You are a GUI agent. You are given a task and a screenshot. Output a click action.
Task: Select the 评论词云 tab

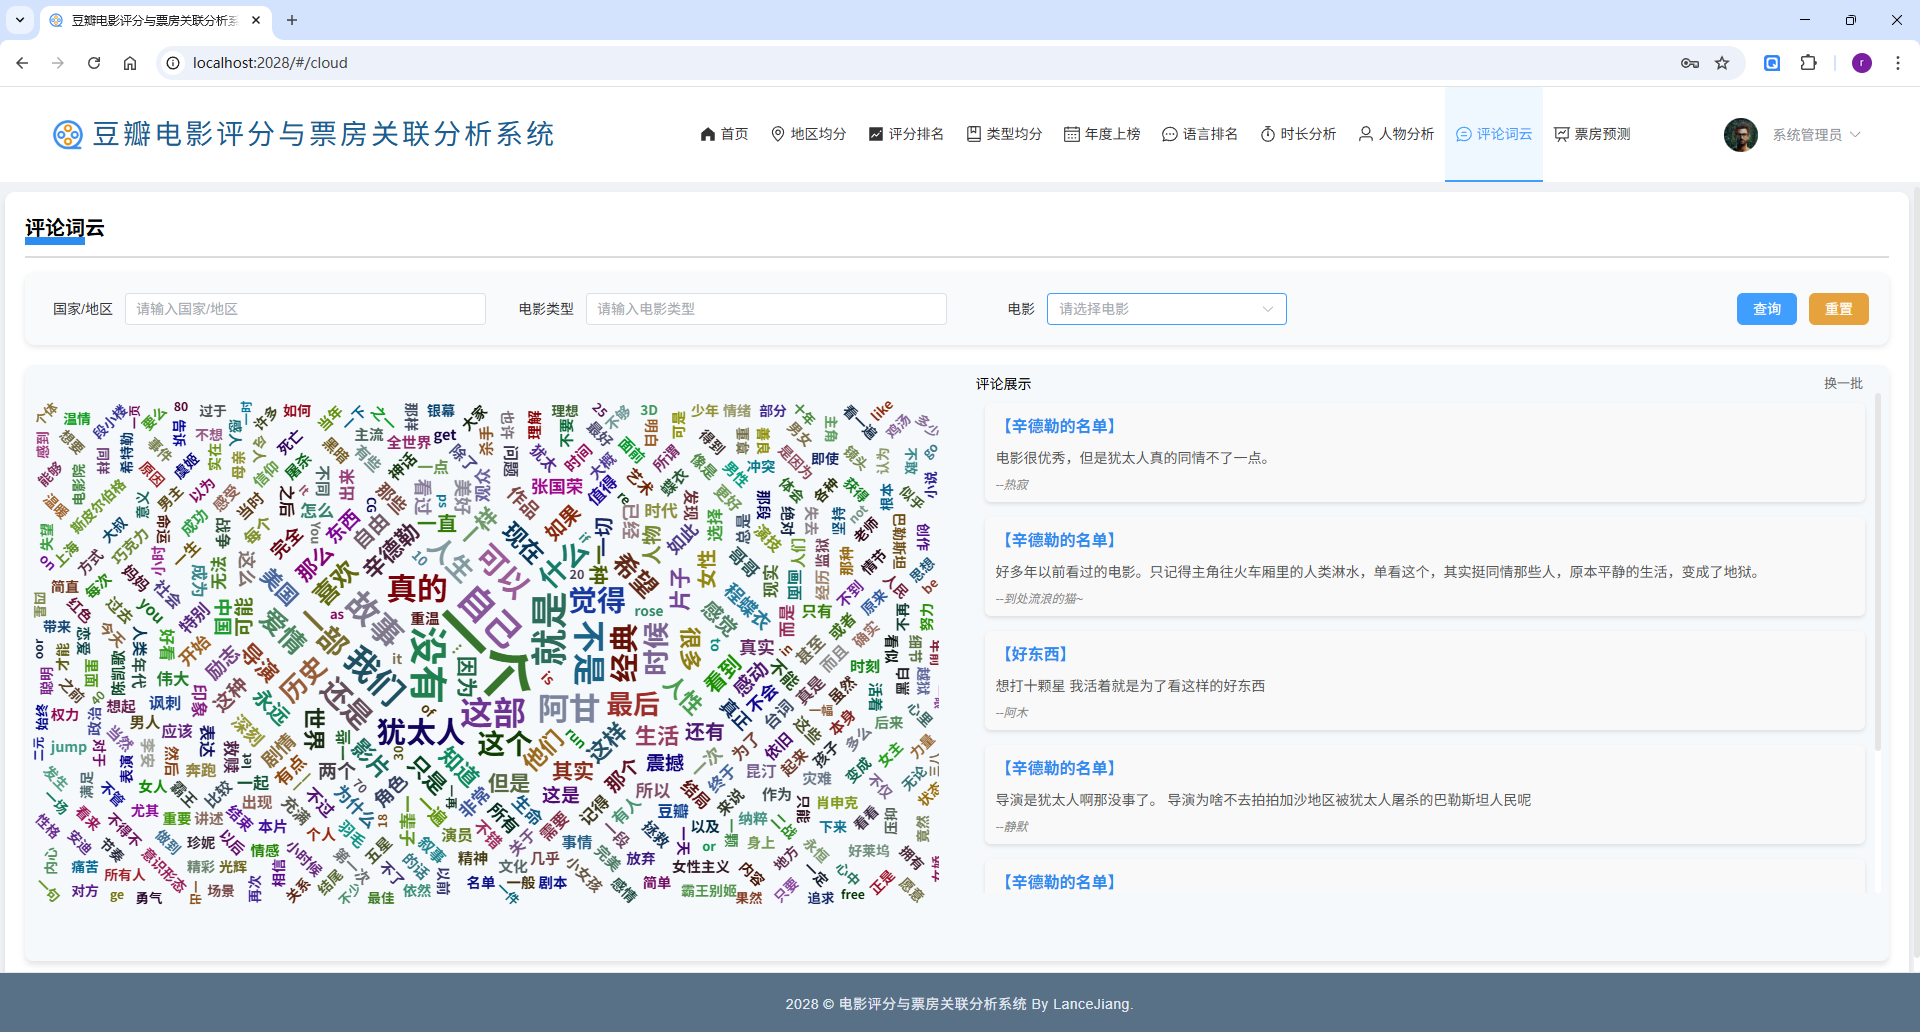click(1494, 134)
